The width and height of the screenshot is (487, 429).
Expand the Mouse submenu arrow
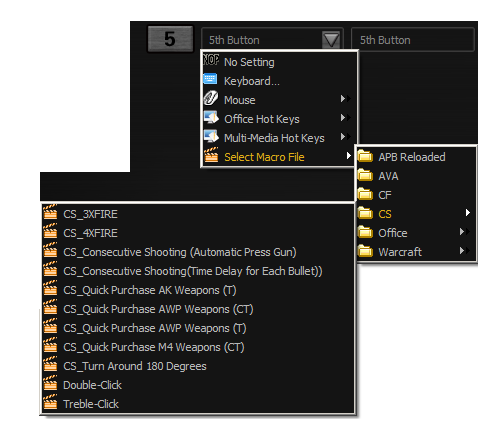click(x=345, y=99)
